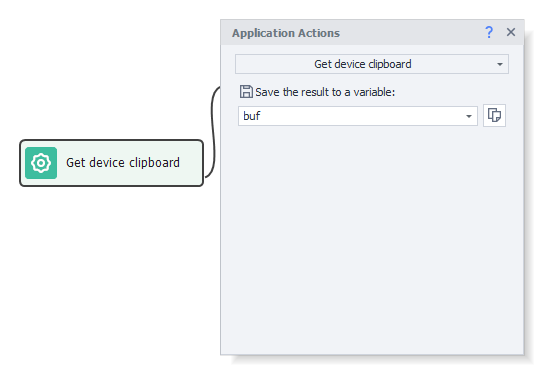This screenshot has width=548, height=382.
Task: Expand the 'buf' variable dropdown arrow
Action: [x=469, y=116]
